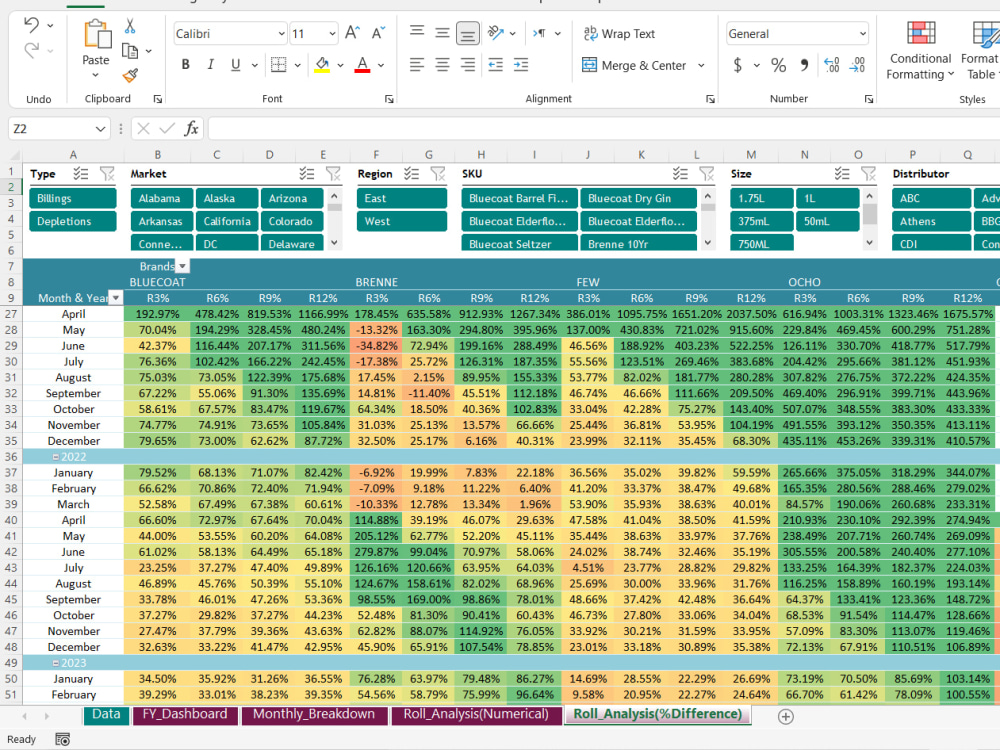The height and width of the screenshot is (750, 1000).
Task: Open the Calibri font name dropdown
Action: tap(281, 34)
